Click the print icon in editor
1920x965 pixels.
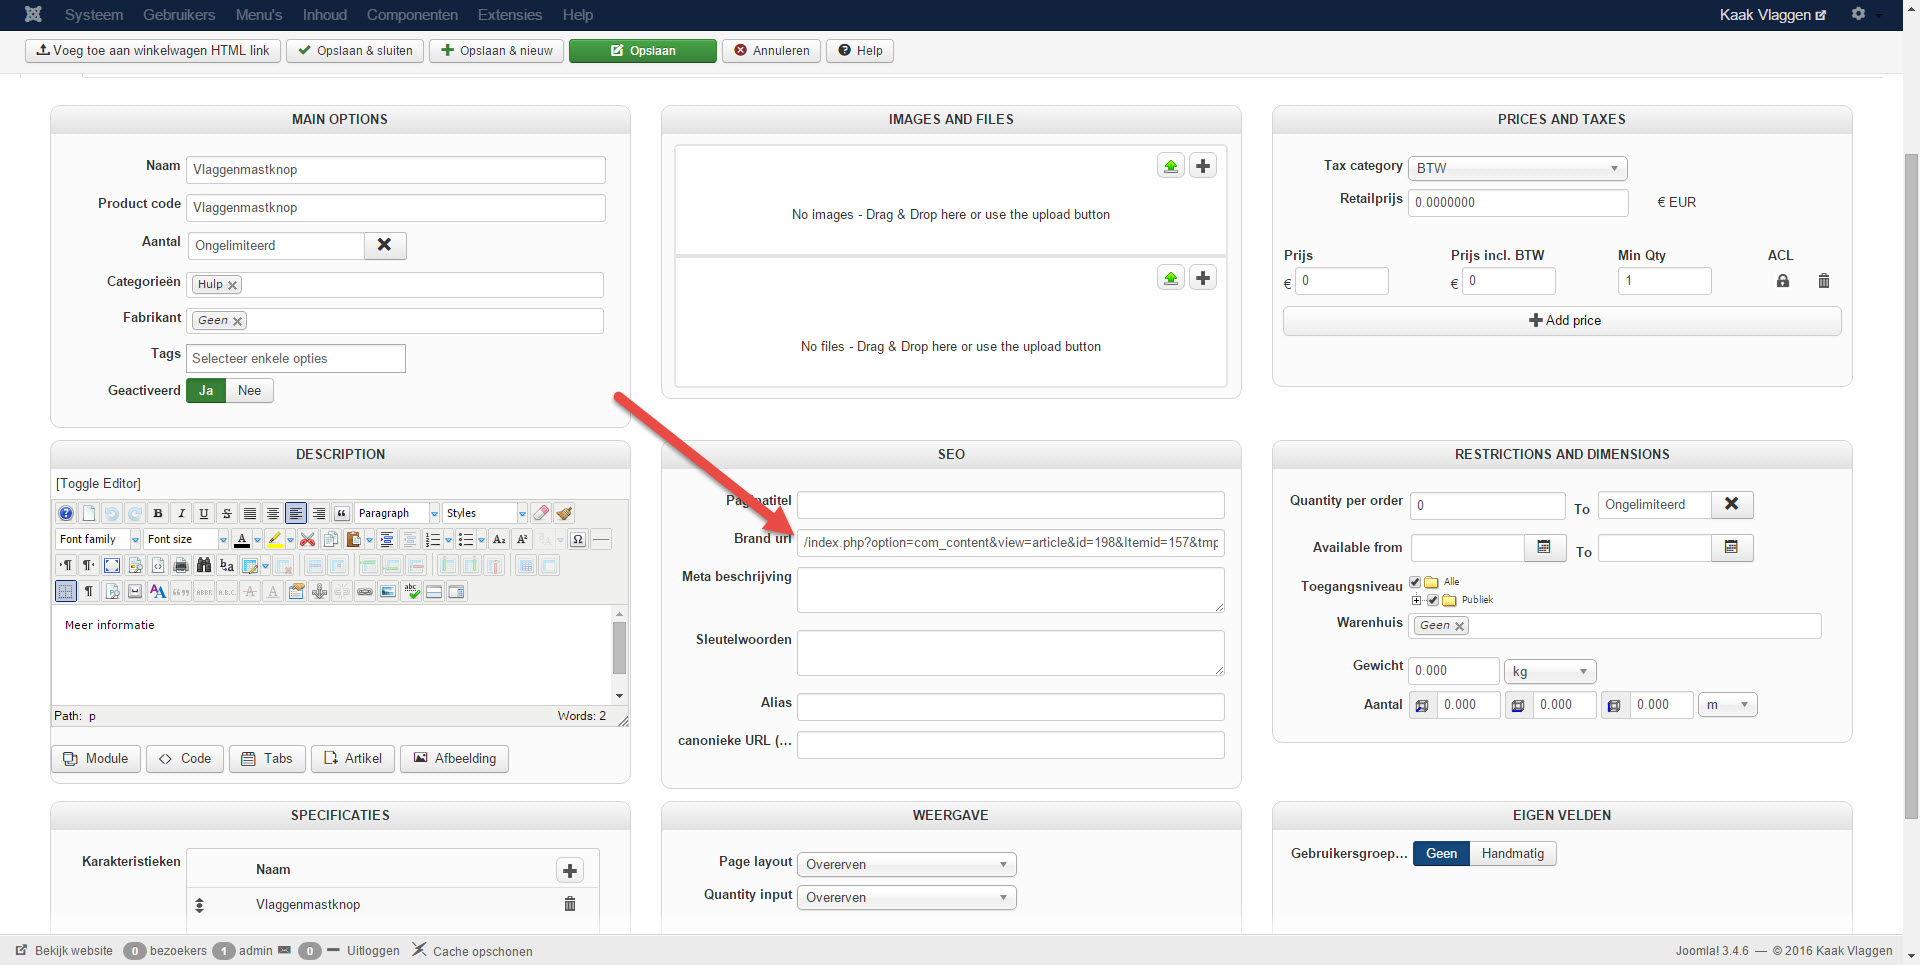(x=181, y=565)
